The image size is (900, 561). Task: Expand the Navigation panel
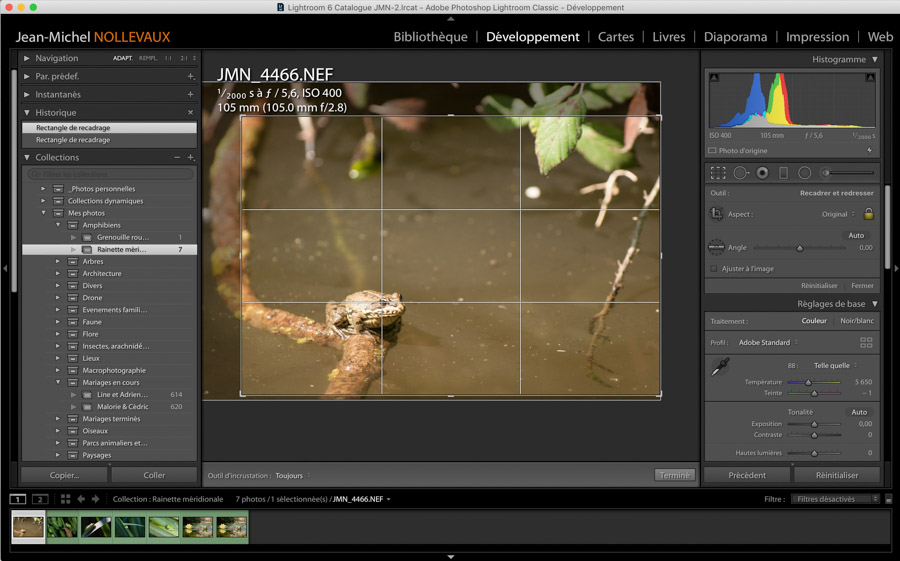pyautogui.click(x=27, y=58)
